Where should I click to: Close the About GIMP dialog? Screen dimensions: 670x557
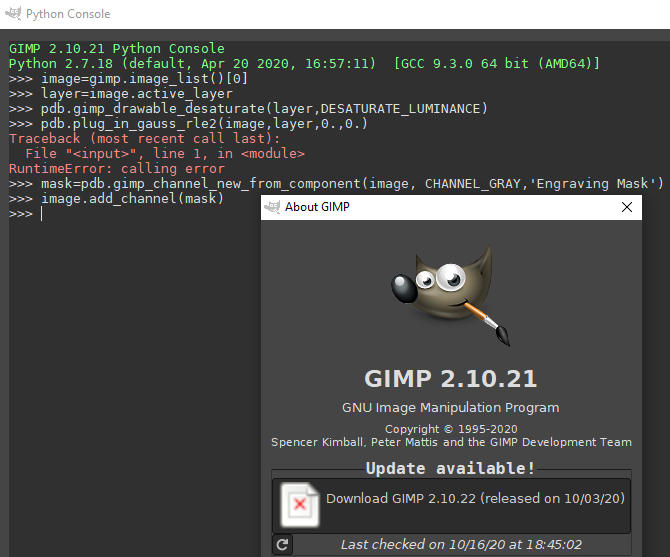[626, 207]
